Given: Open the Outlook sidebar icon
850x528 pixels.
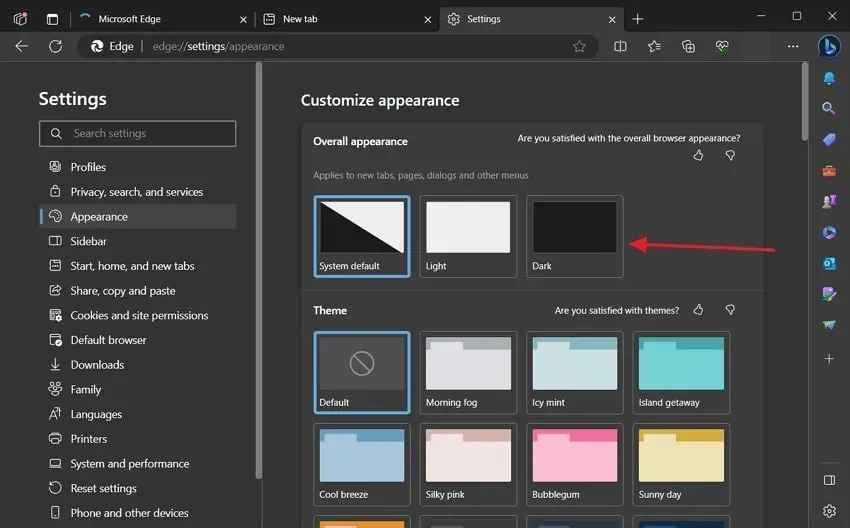Looking at the screenshot, I should (x=829, y=263).
